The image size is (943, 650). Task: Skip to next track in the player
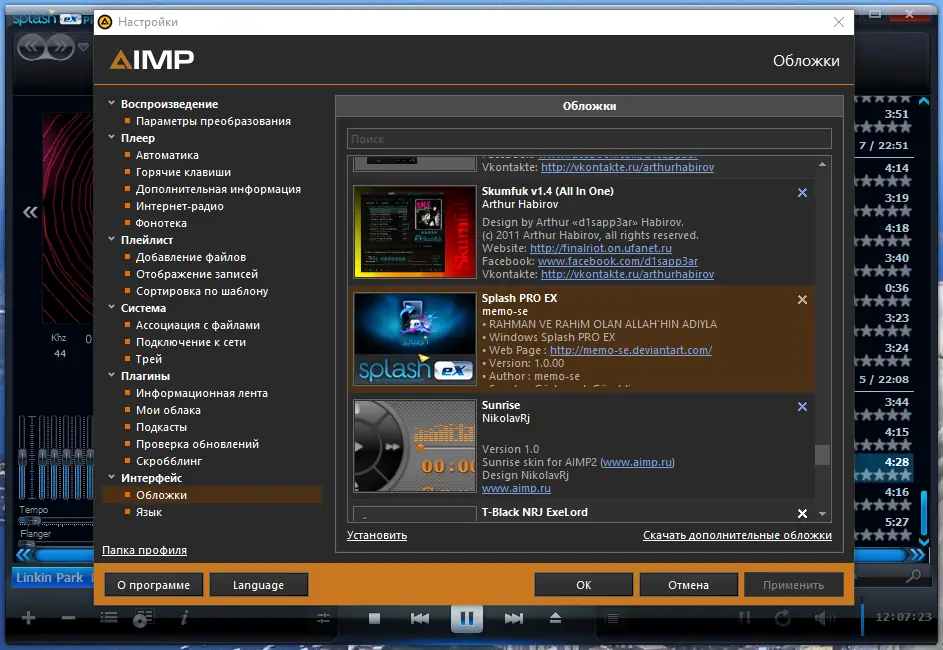(514, 618)
